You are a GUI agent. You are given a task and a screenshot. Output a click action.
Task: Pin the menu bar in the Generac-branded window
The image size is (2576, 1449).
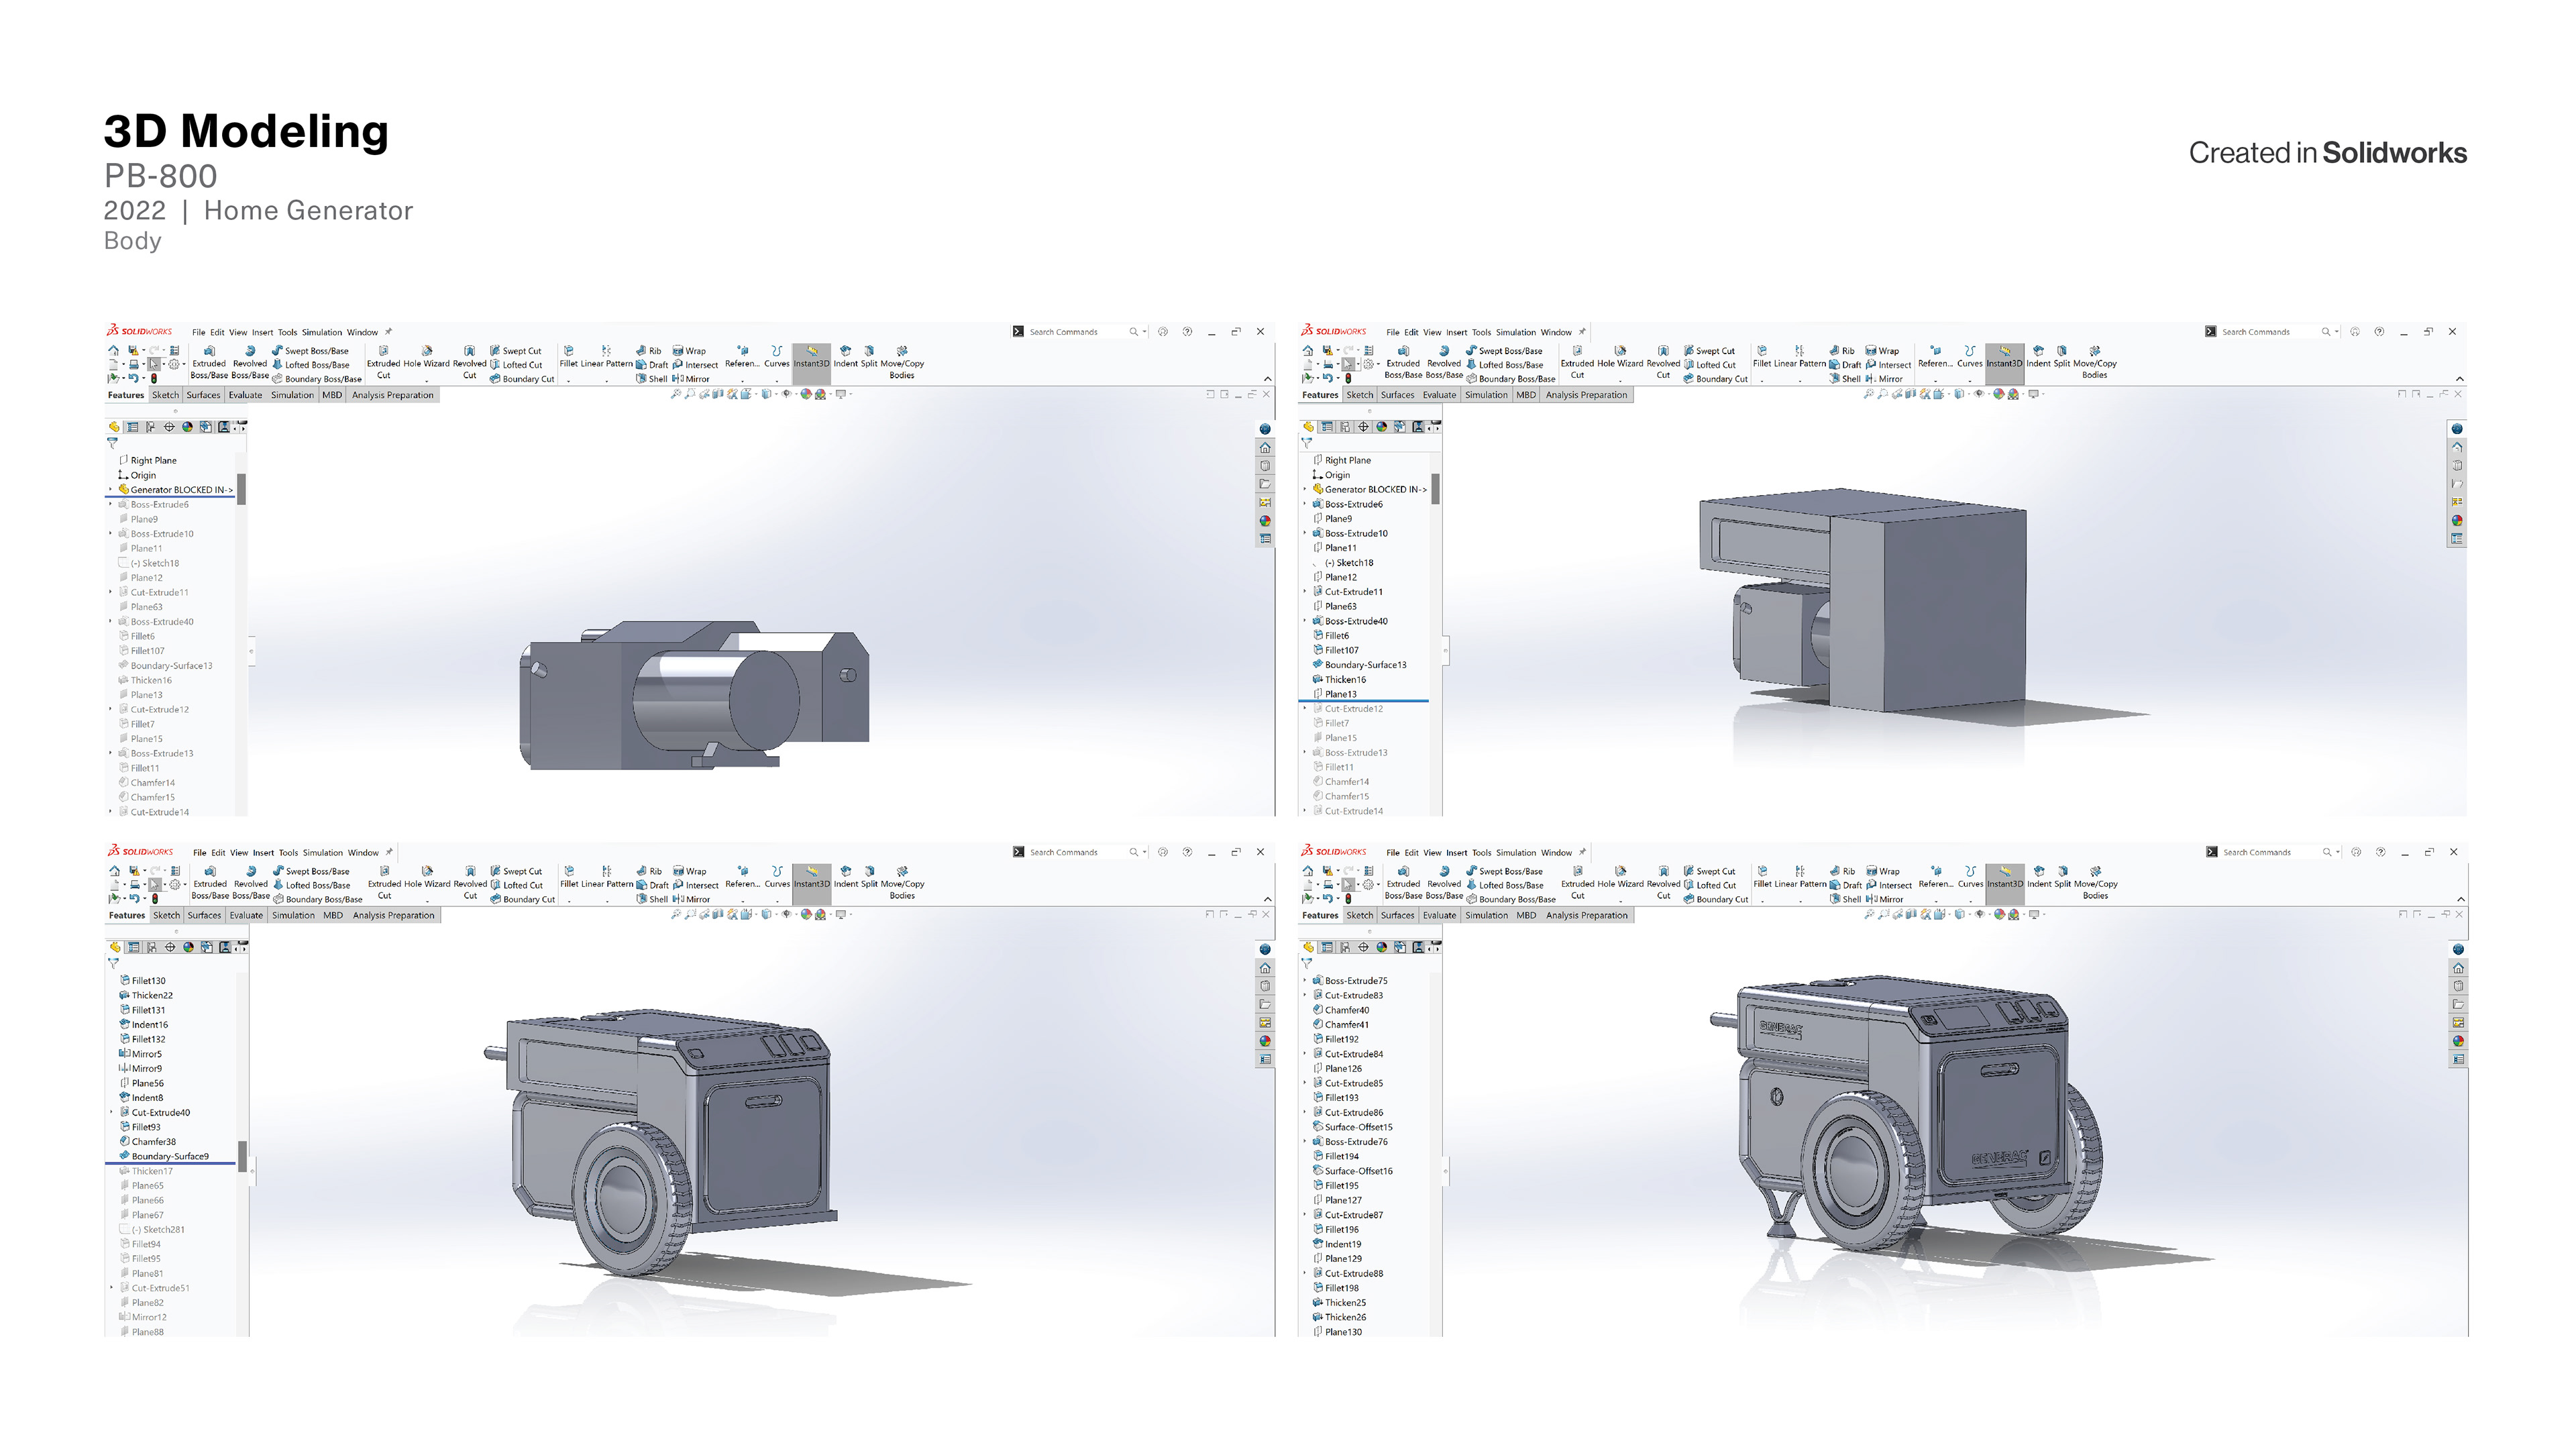pyautogui.click(x=1582, y=852)
